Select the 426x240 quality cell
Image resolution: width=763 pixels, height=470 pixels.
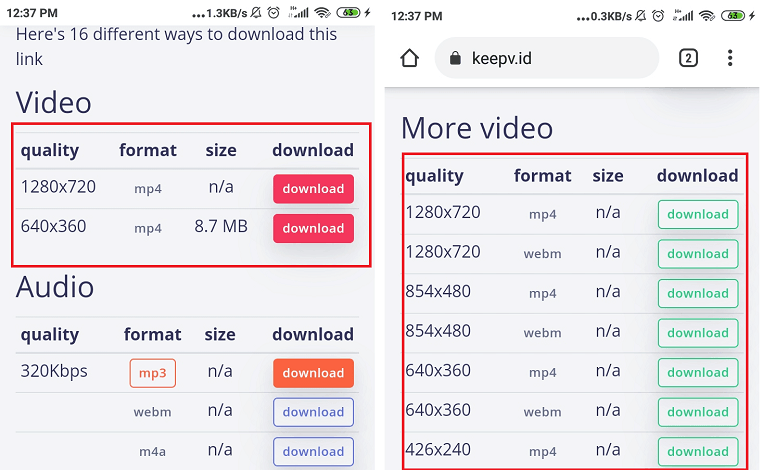coord(438,449)
